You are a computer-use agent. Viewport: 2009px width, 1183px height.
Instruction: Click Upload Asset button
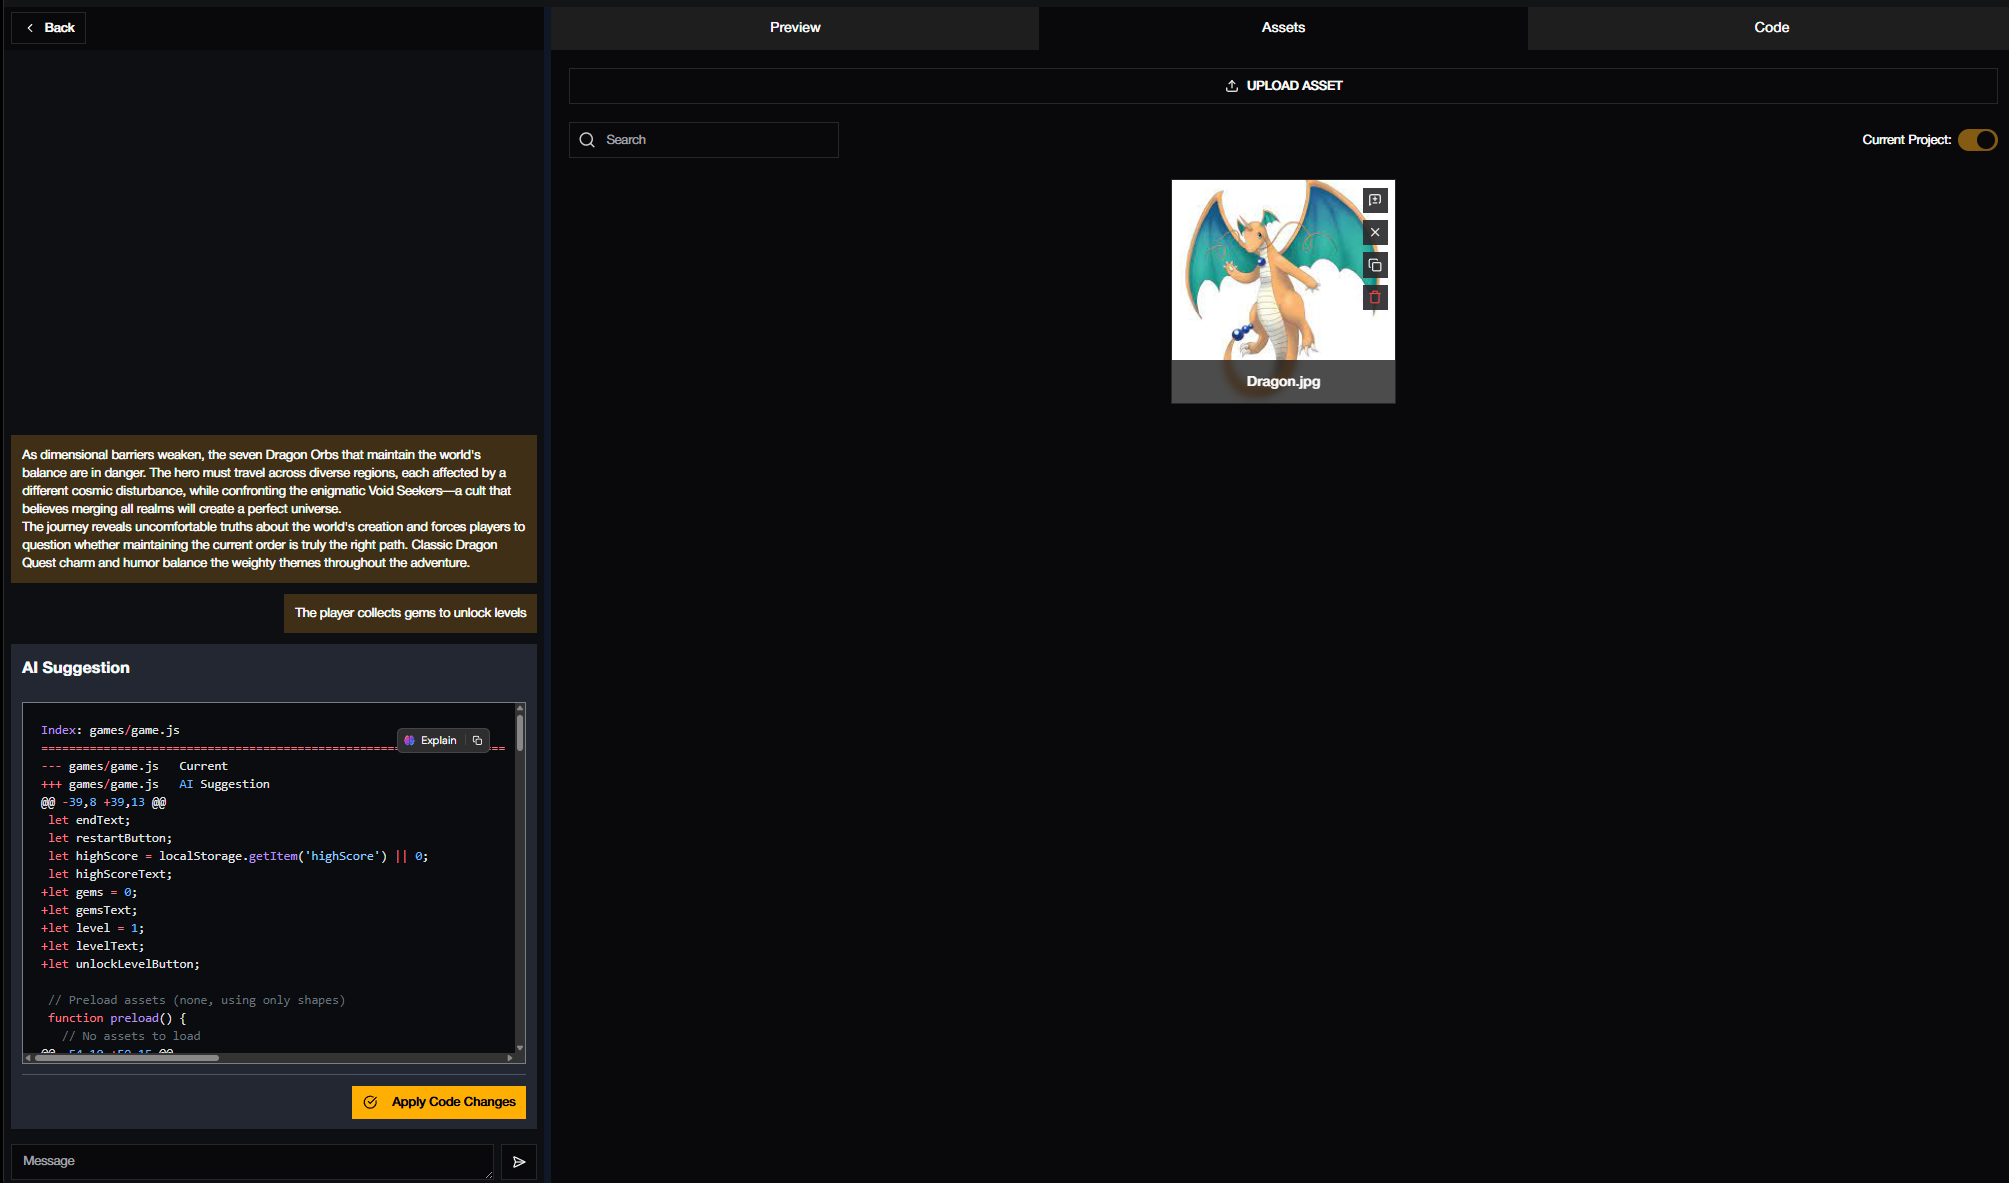(1283, 86)
